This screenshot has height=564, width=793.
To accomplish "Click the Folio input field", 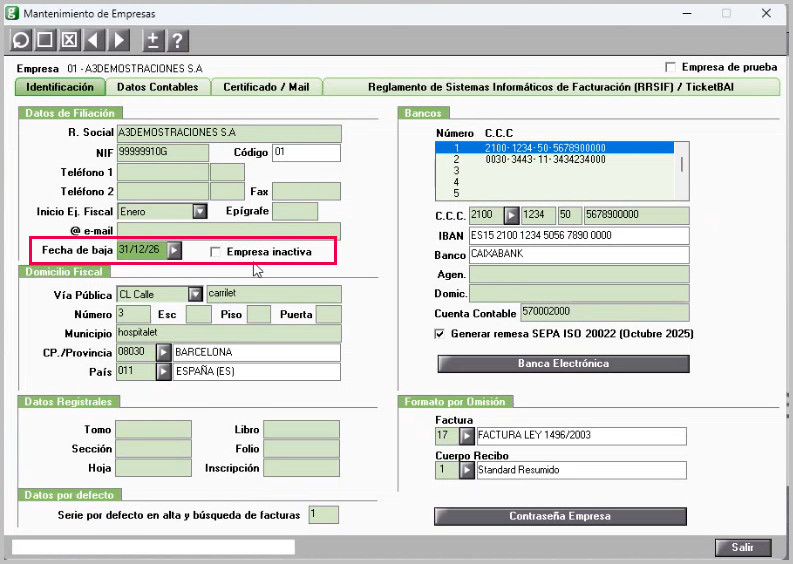I will click(x=301, y=449).
